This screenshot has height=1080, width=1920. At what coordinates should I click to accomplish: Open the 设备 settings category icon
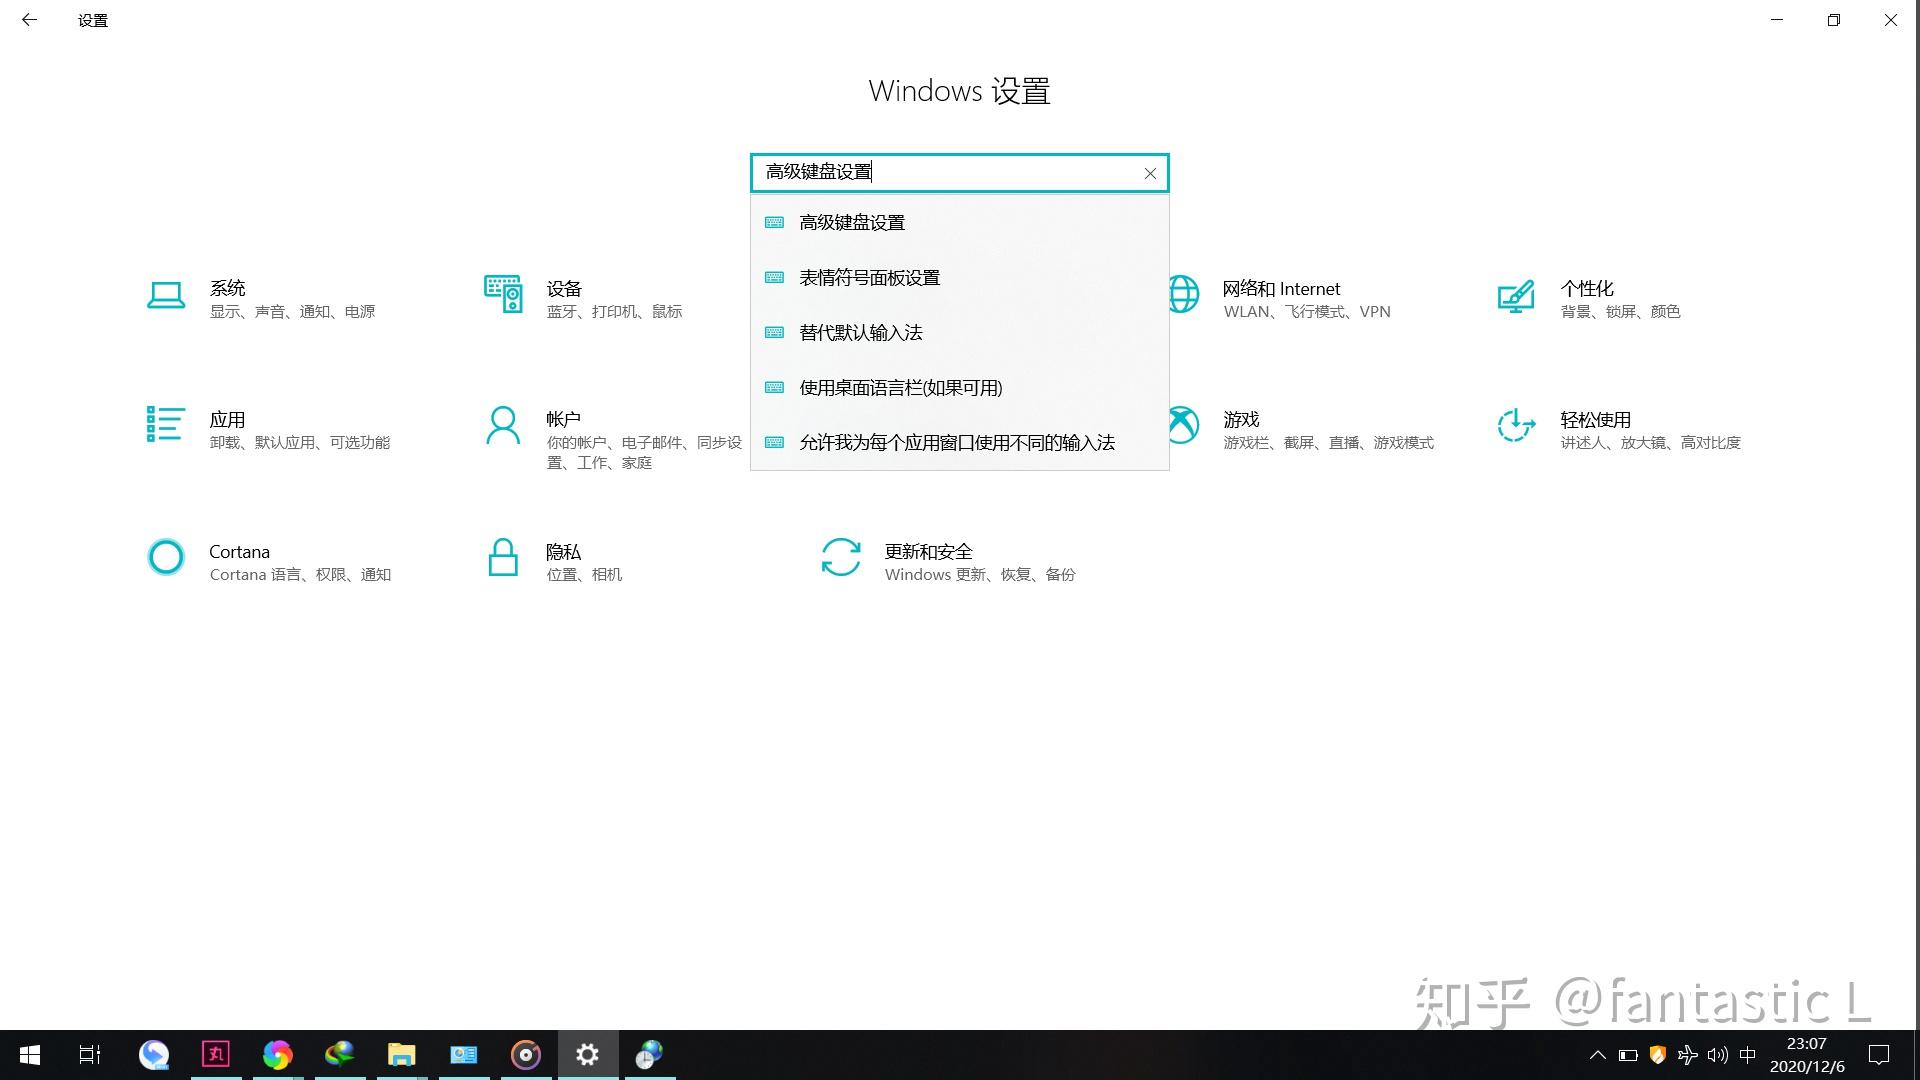point(503,294)
